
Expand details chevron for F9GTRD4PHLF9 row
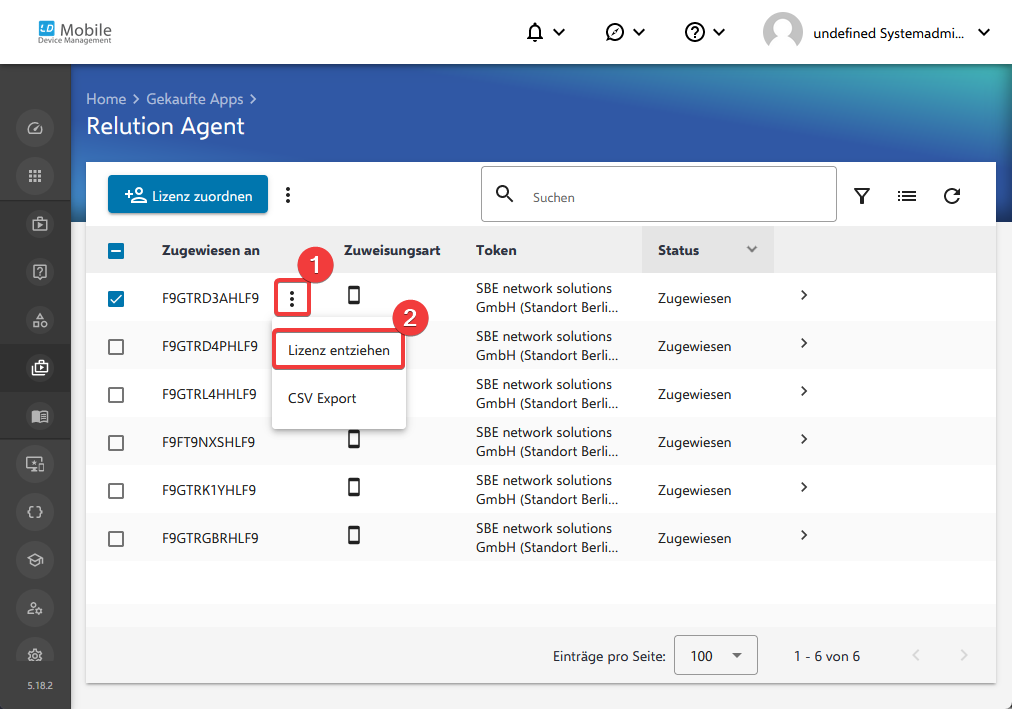click(x=804, y=343)
